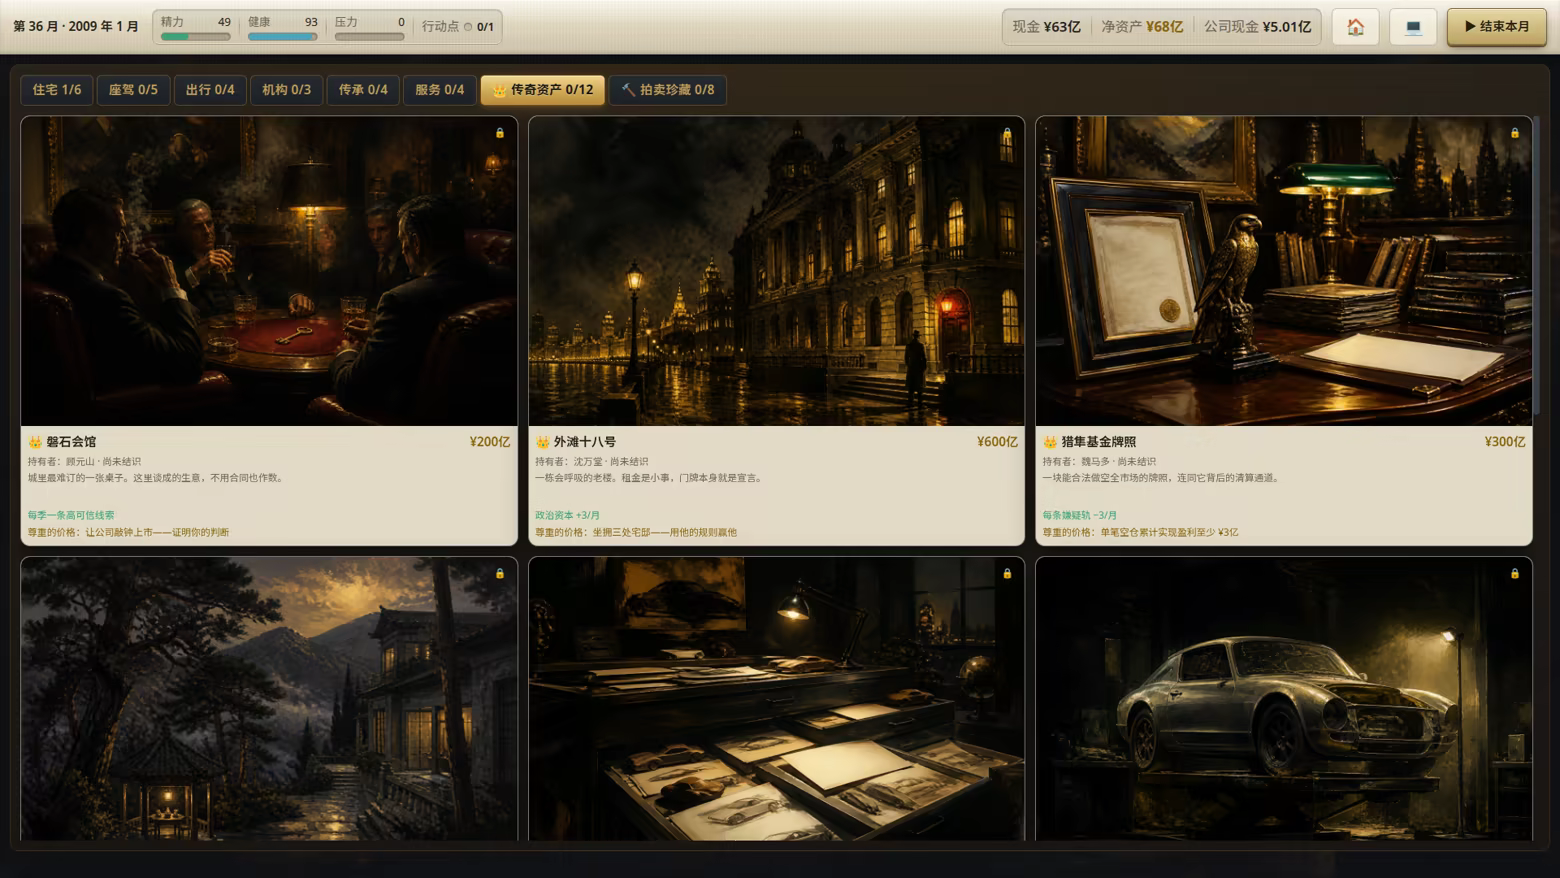Click the 压力 stress bar
Viewport: 1560px width, 878px height.
(370, 37)
